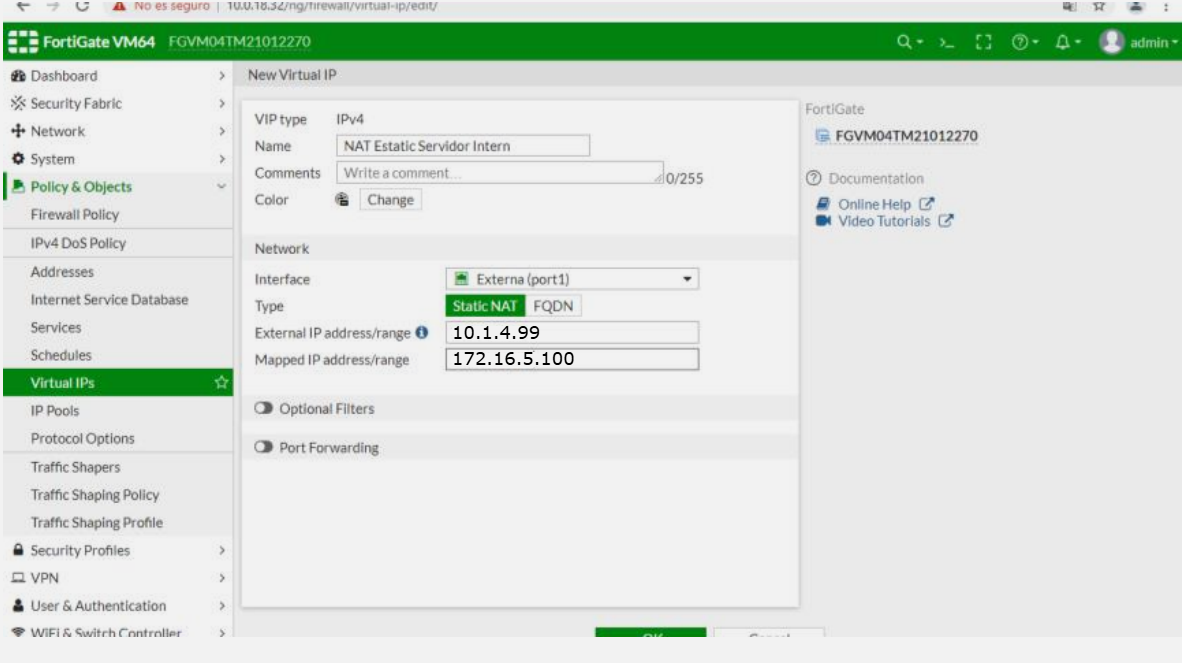
Task: Click FGVM04TM21012270 device link
Action: coord(906,136)
